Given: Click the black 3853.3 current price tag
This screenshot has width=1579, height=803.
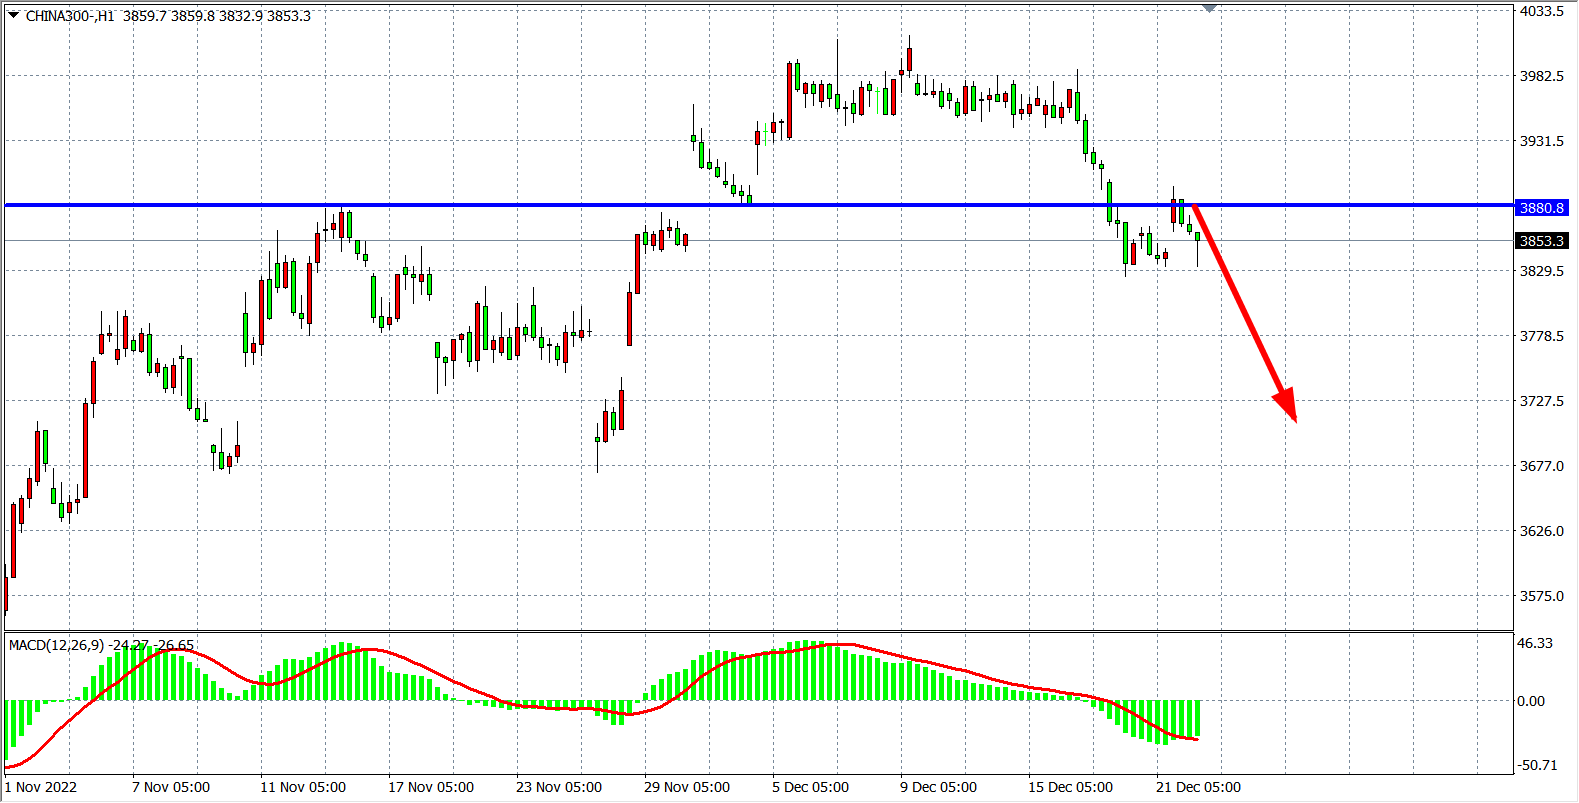Looking at the screenshot, I should [1541, 241].
